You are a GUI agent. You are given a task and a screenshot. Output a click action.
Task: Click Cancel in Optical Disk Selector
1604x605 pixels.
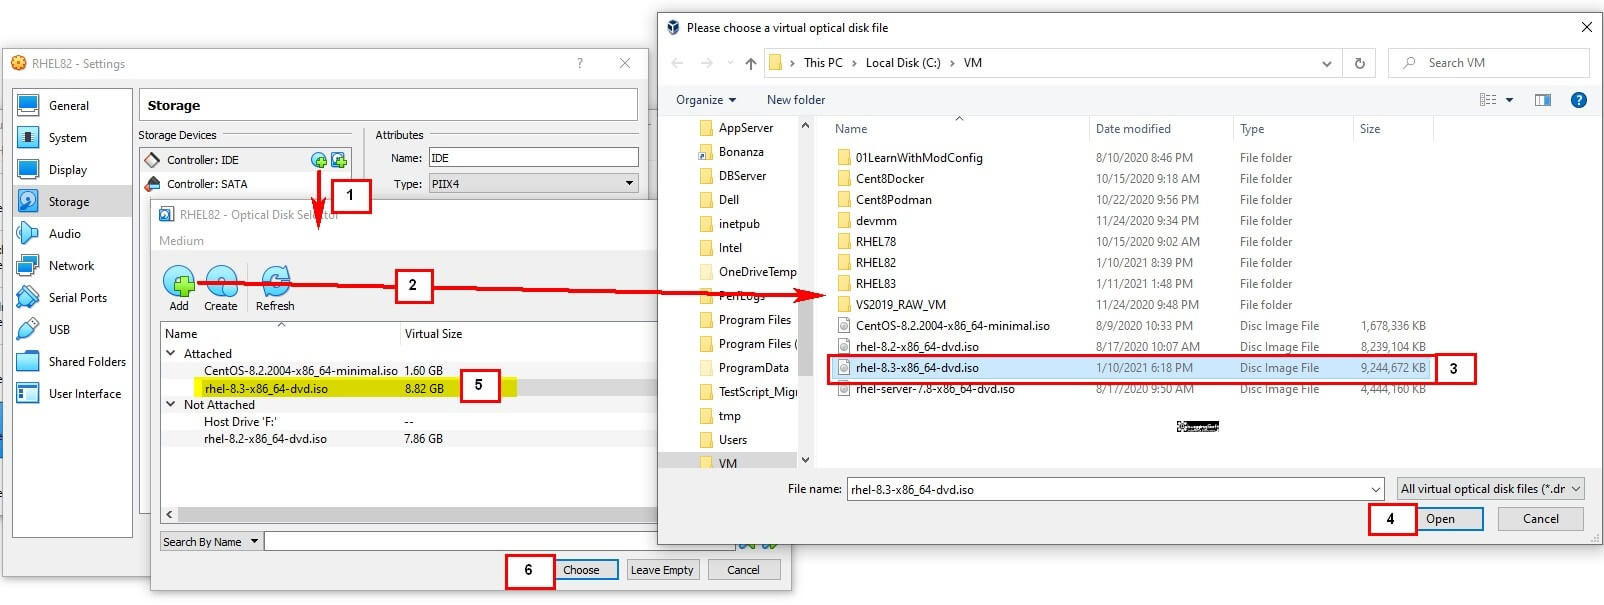pyautogui.click(x=743, y=570)
